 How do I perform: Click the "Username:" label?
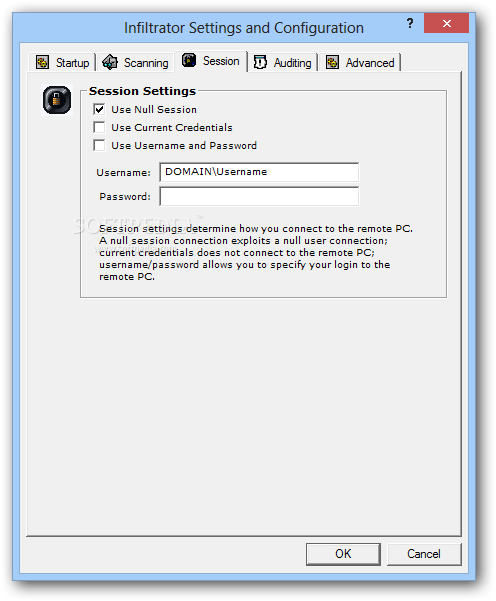(x=123, y=172)
